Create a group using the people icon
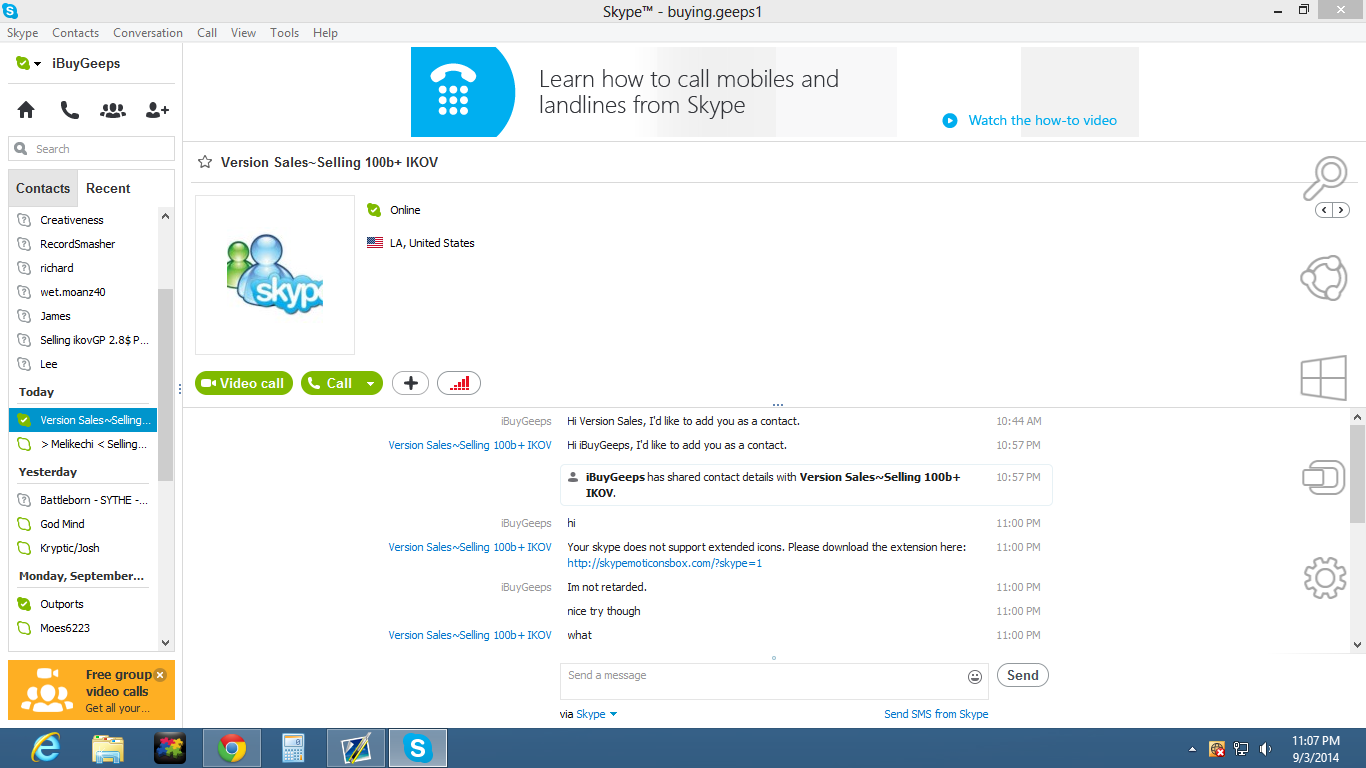 [113, 110]
